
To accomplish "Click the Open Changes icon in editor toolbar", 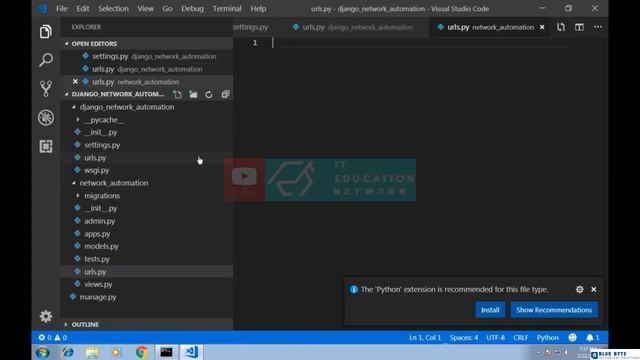I will [x=561, y=27].
